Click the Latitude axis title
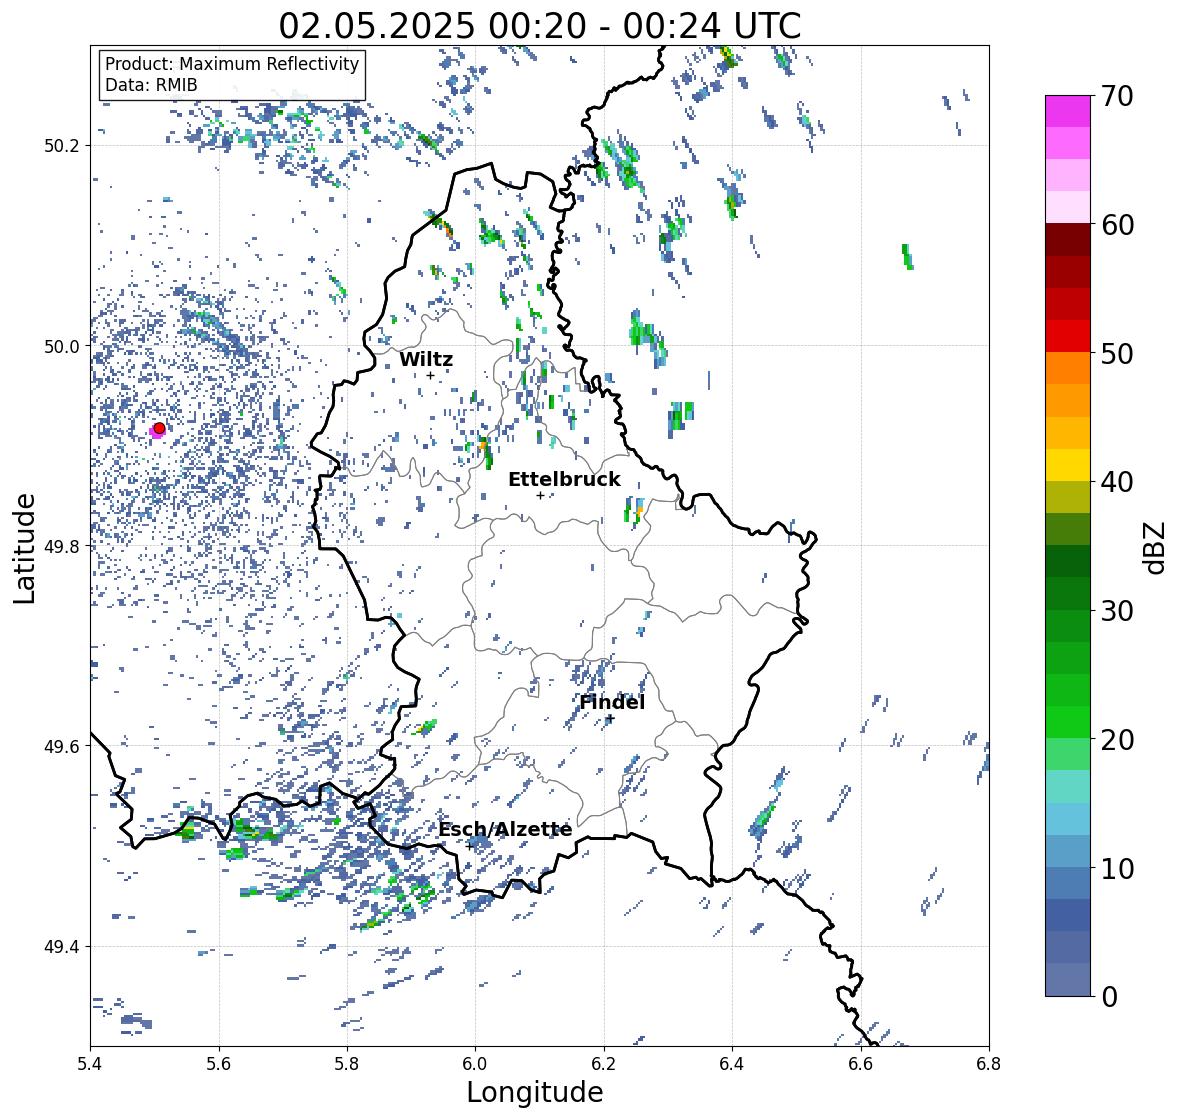 pos(24,548)
